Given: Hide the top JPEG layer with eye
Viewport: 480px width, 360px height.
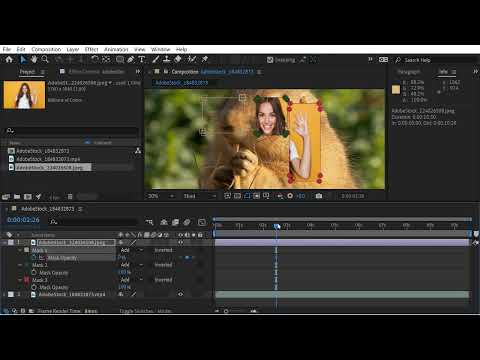Looking at the screenshot, I should [180, 242].
